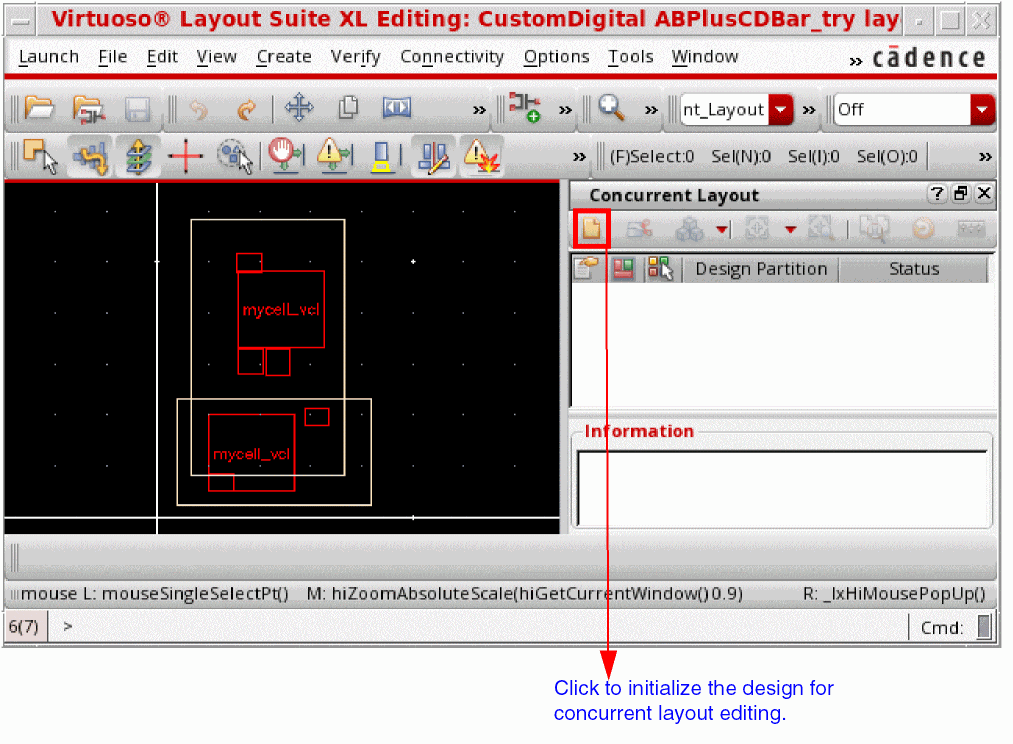
Task: Open the Create menu
Action: (x=284, y=57)
